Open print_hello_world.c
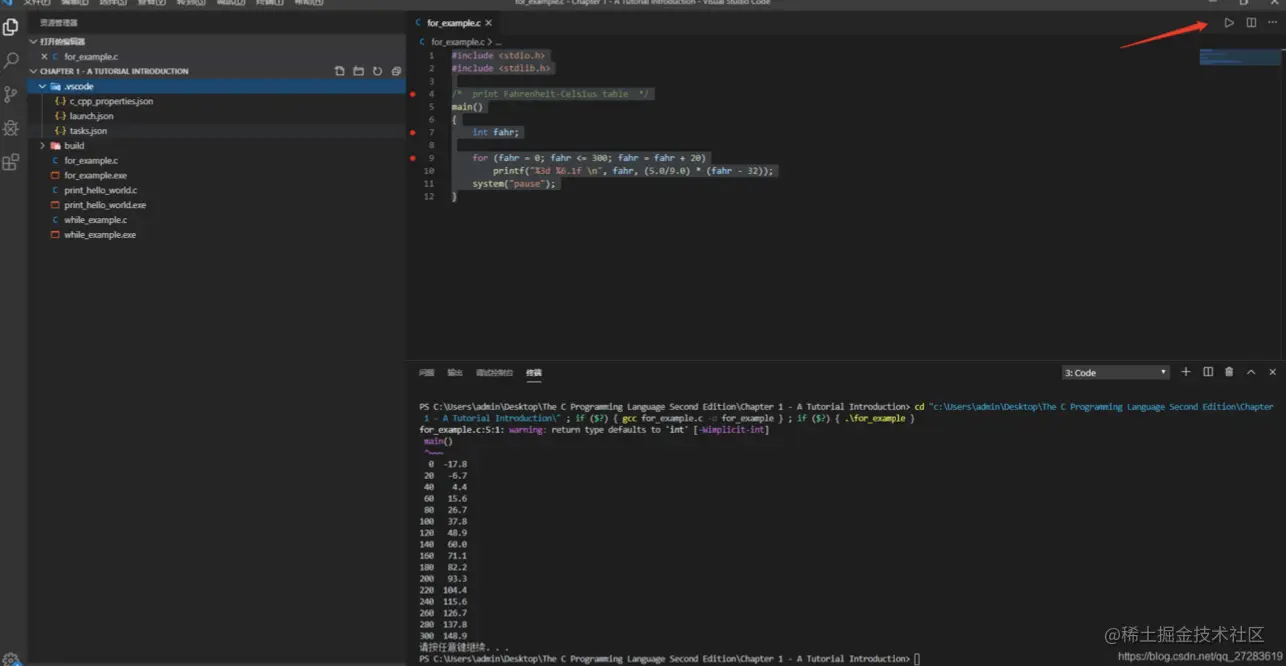Screen dimensions: 1286x666 [x=100, y=190]
